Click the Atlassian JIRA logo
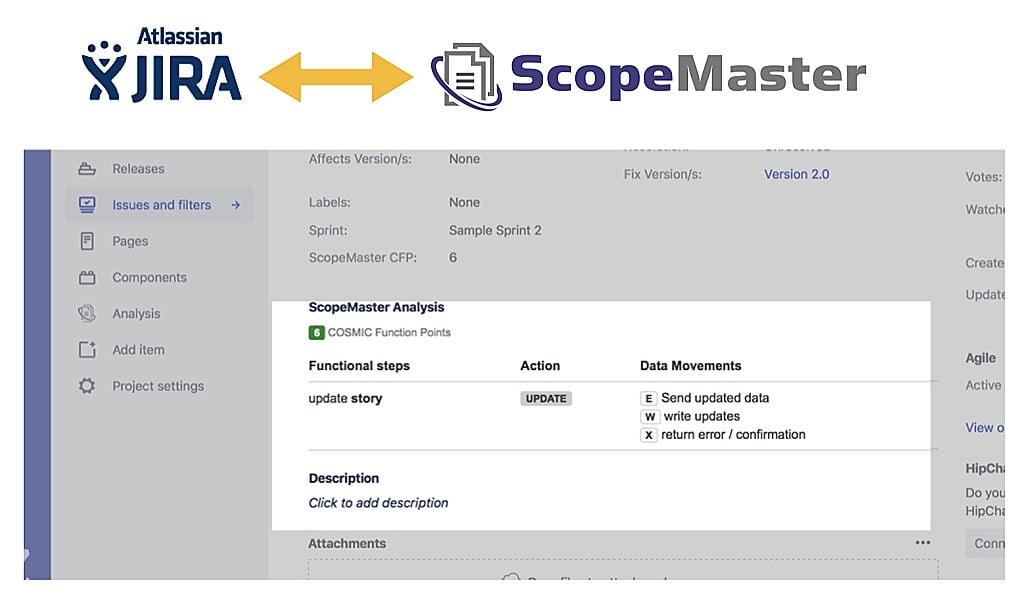The height and width of the screenshot is (609, 1024). 162,68
